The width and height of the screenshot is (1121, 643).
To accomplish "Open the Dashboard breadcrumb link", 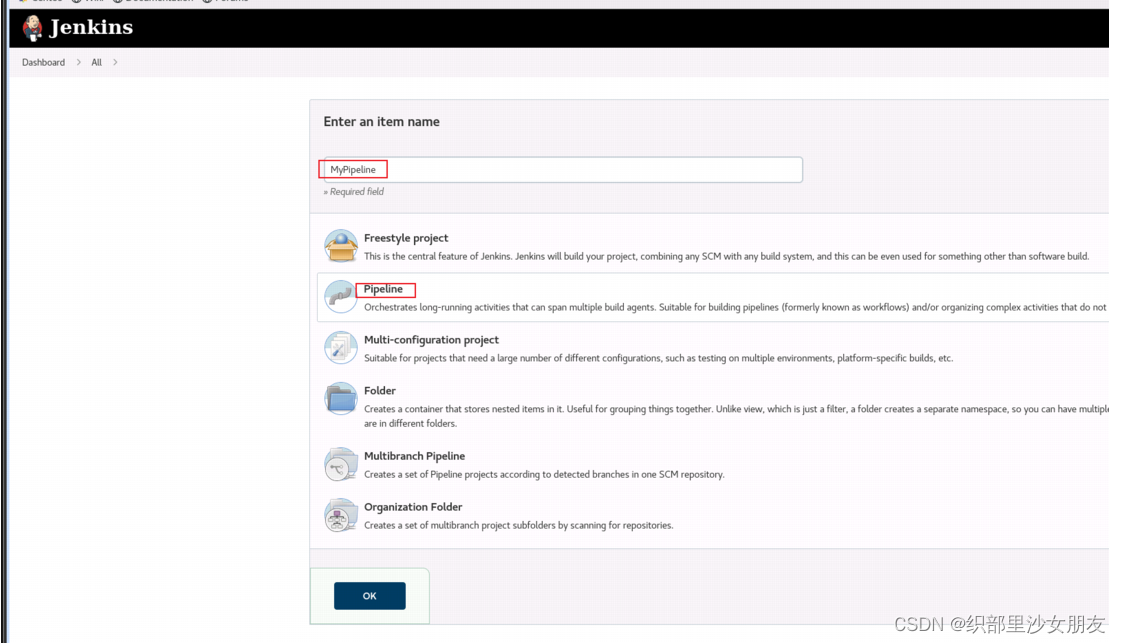I will [43, 62].
